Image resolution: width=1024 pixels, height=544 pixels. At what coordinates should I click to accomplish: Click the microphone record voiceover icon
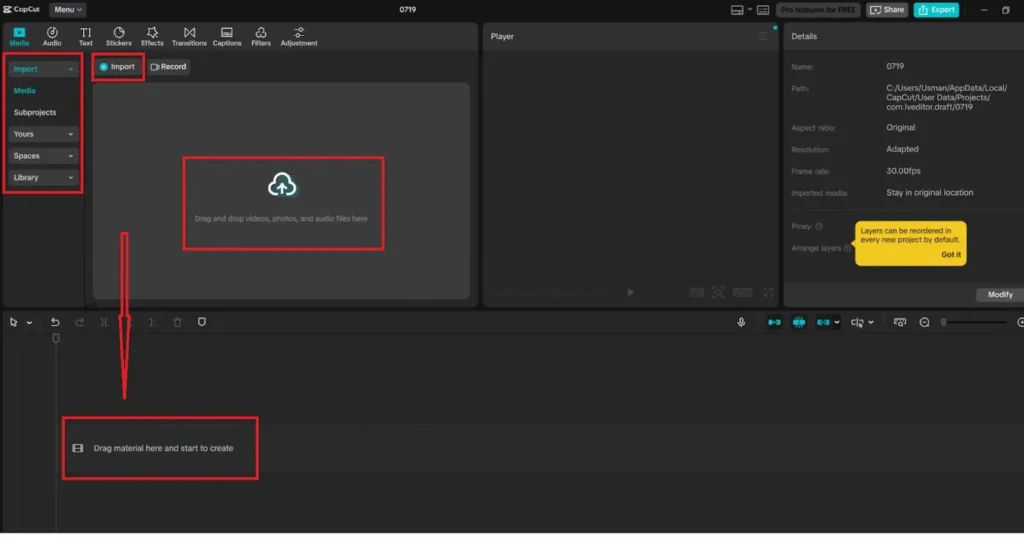tap(741, 322)
